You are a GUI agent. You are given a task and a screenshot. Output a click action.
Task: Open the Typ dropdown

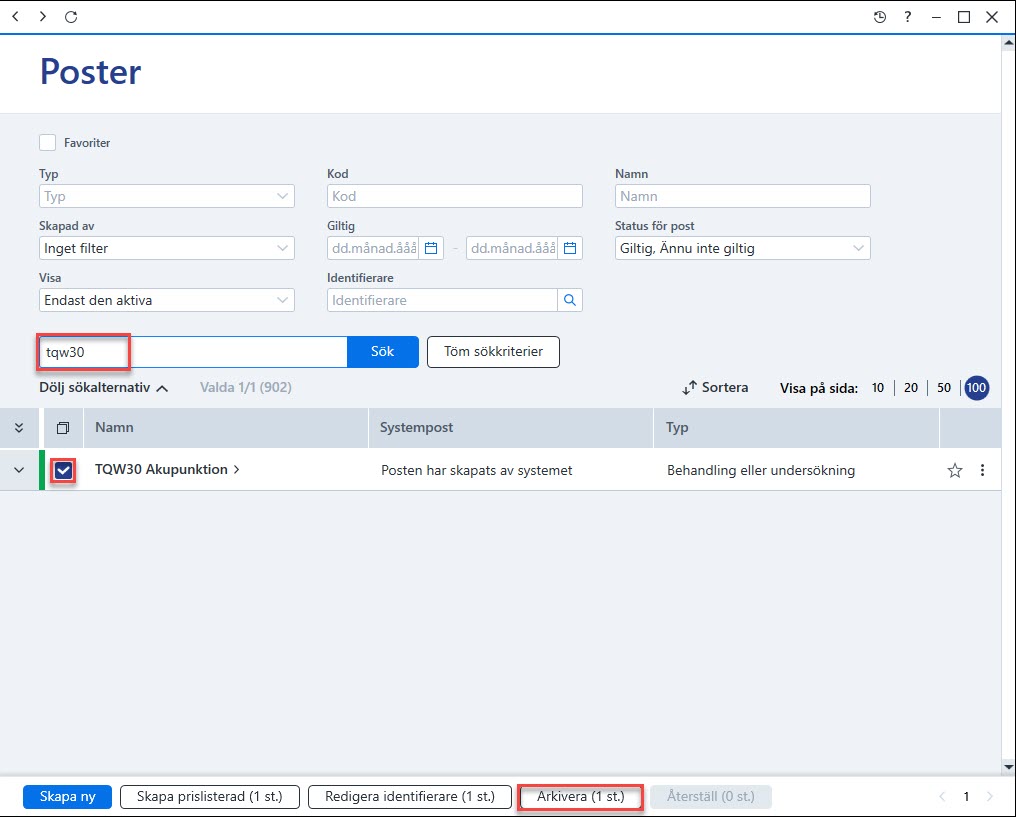167,196
